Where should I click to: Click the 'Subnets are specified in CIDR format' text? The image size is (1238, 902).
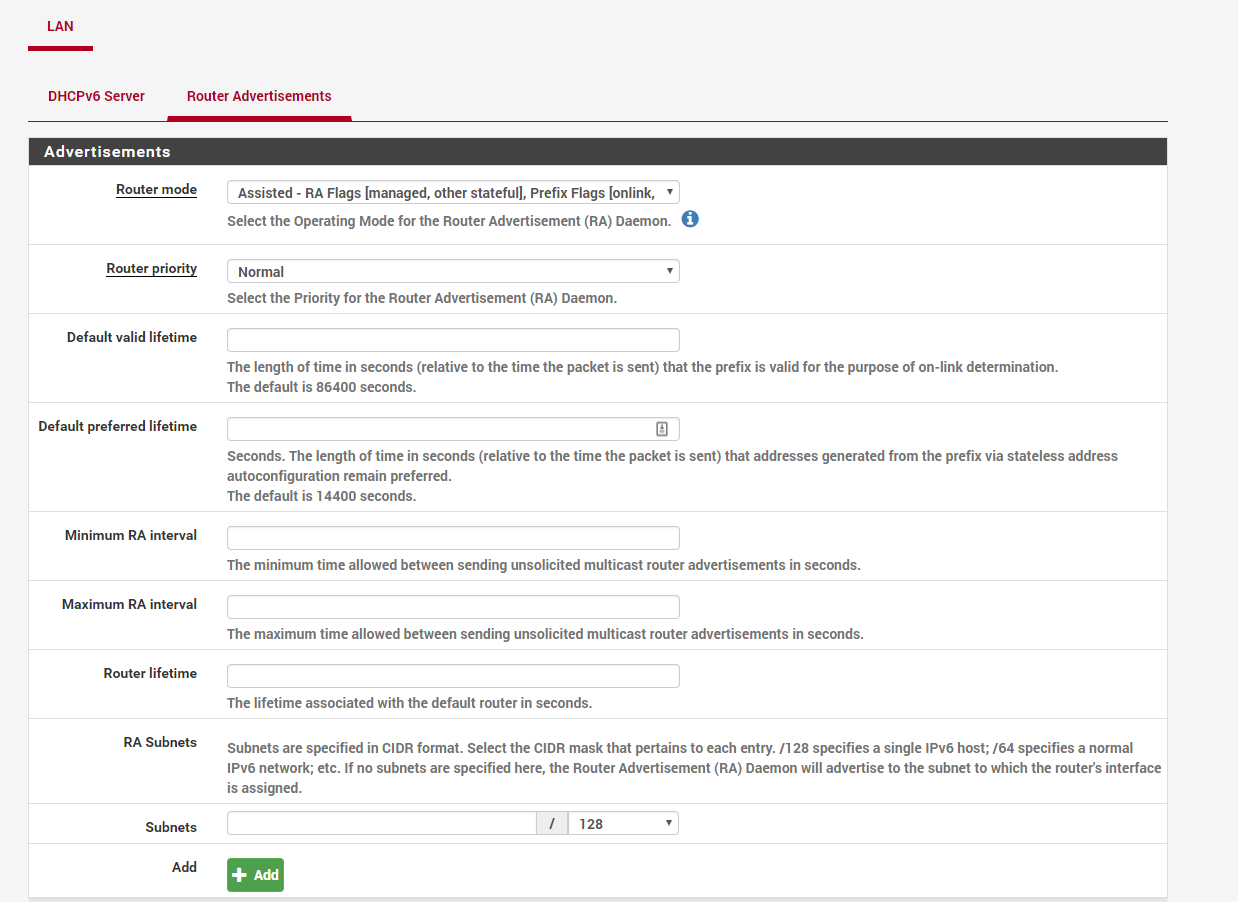tap(694, 768)
